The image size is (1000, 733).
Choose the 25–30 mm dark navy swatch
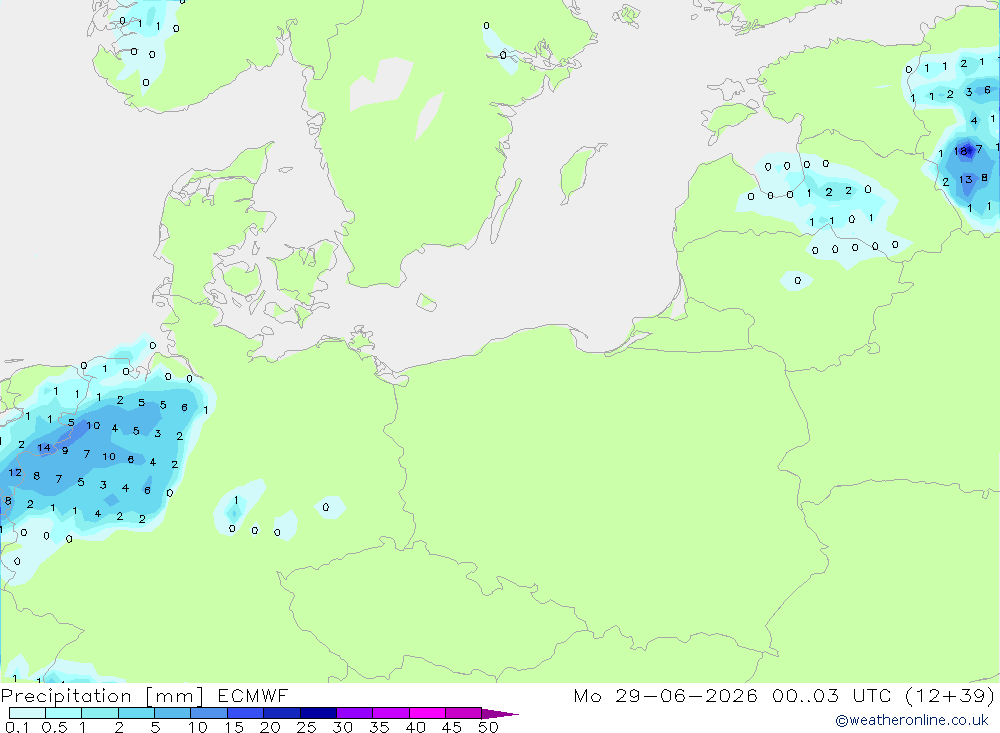pyautogui.click(x=318, y=713)
